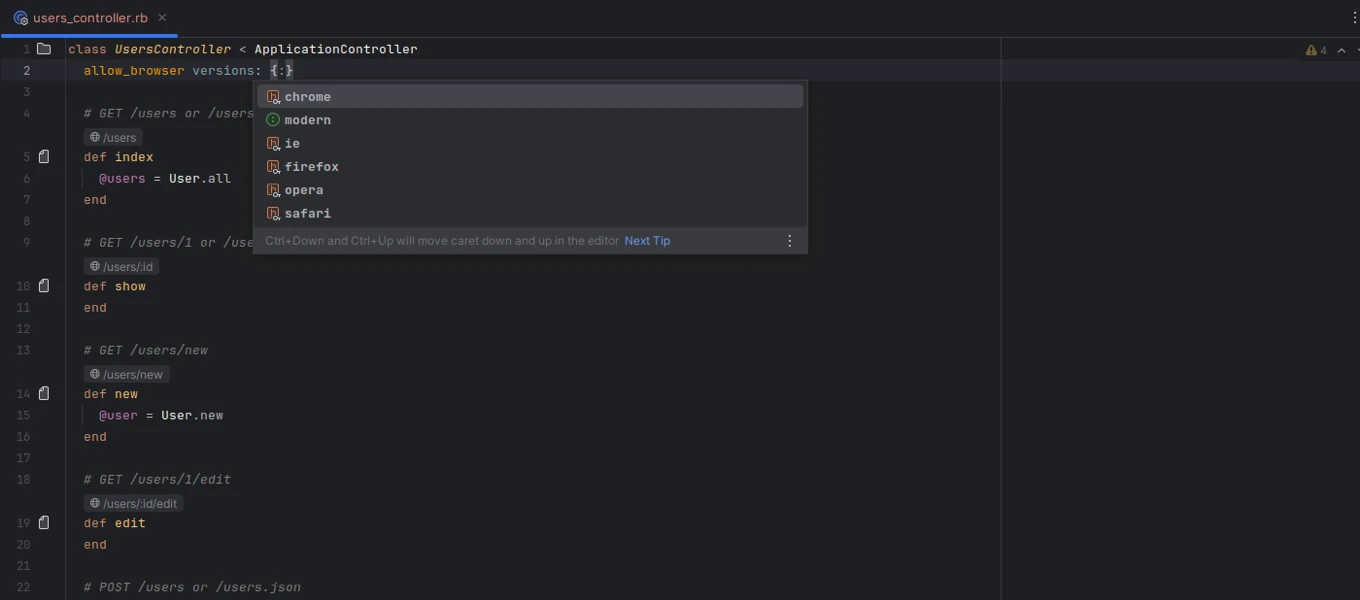Choose chrome from completion list
This screenshot has width=1360, height=600.
(530, 97)
